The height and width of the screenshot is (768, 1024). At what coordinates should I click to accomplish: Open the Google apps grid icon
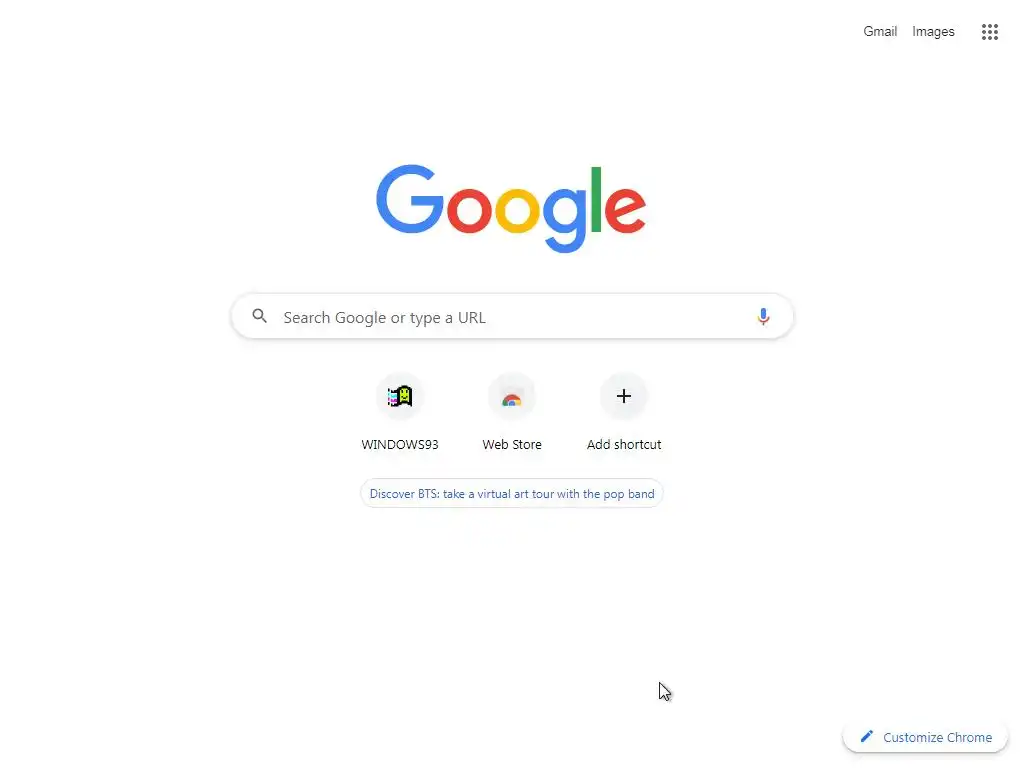989,31
